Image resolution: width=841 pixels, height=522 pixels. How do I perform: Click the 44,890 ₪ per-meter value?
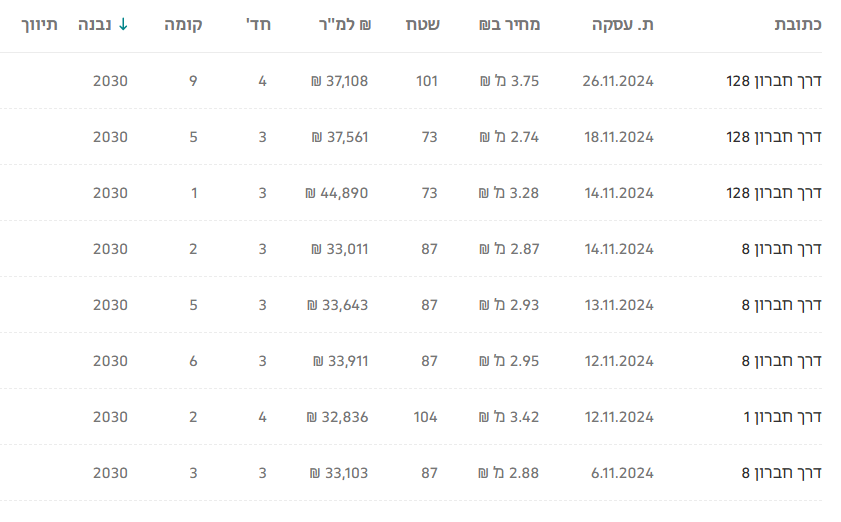tap(339, 193)
